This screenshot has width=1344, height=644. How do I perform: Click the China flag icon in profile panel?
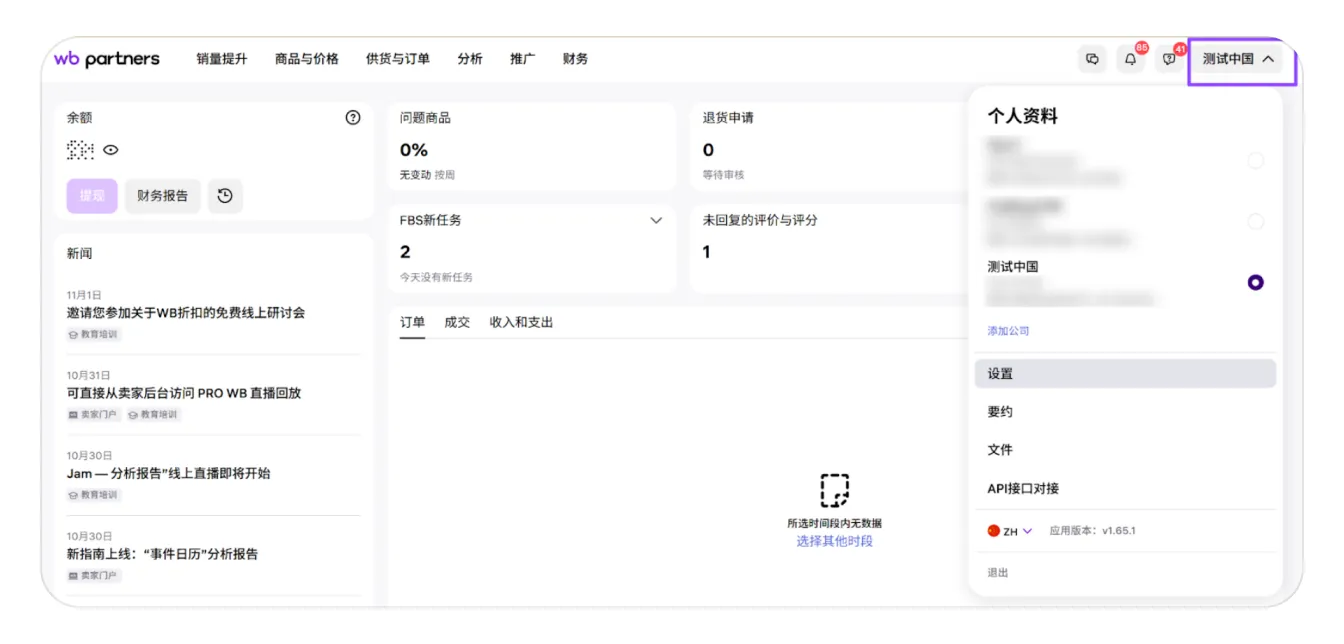993,531
